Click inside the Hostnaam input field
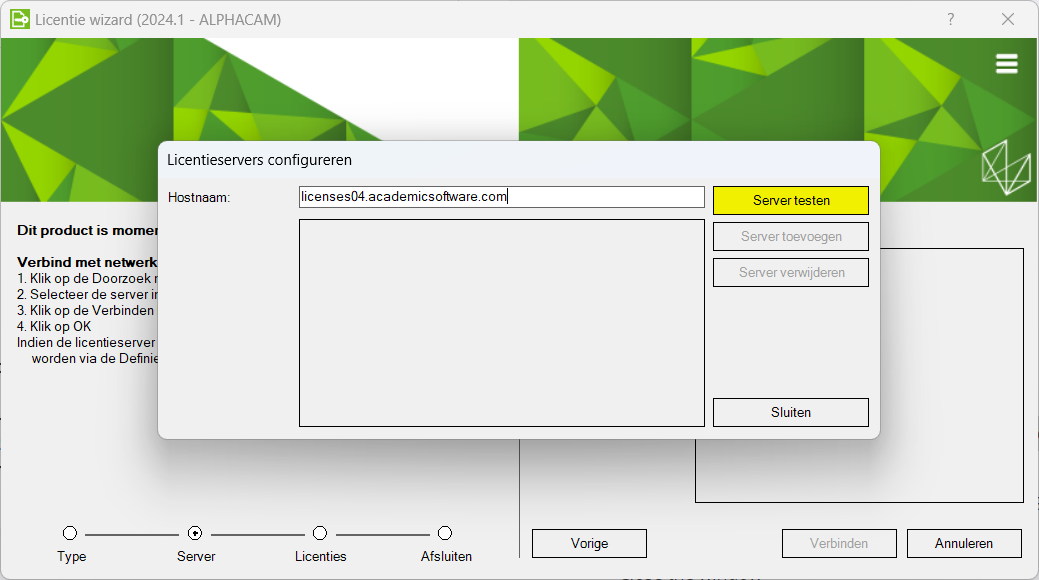 pyautogui.click(x=500, y=197)
